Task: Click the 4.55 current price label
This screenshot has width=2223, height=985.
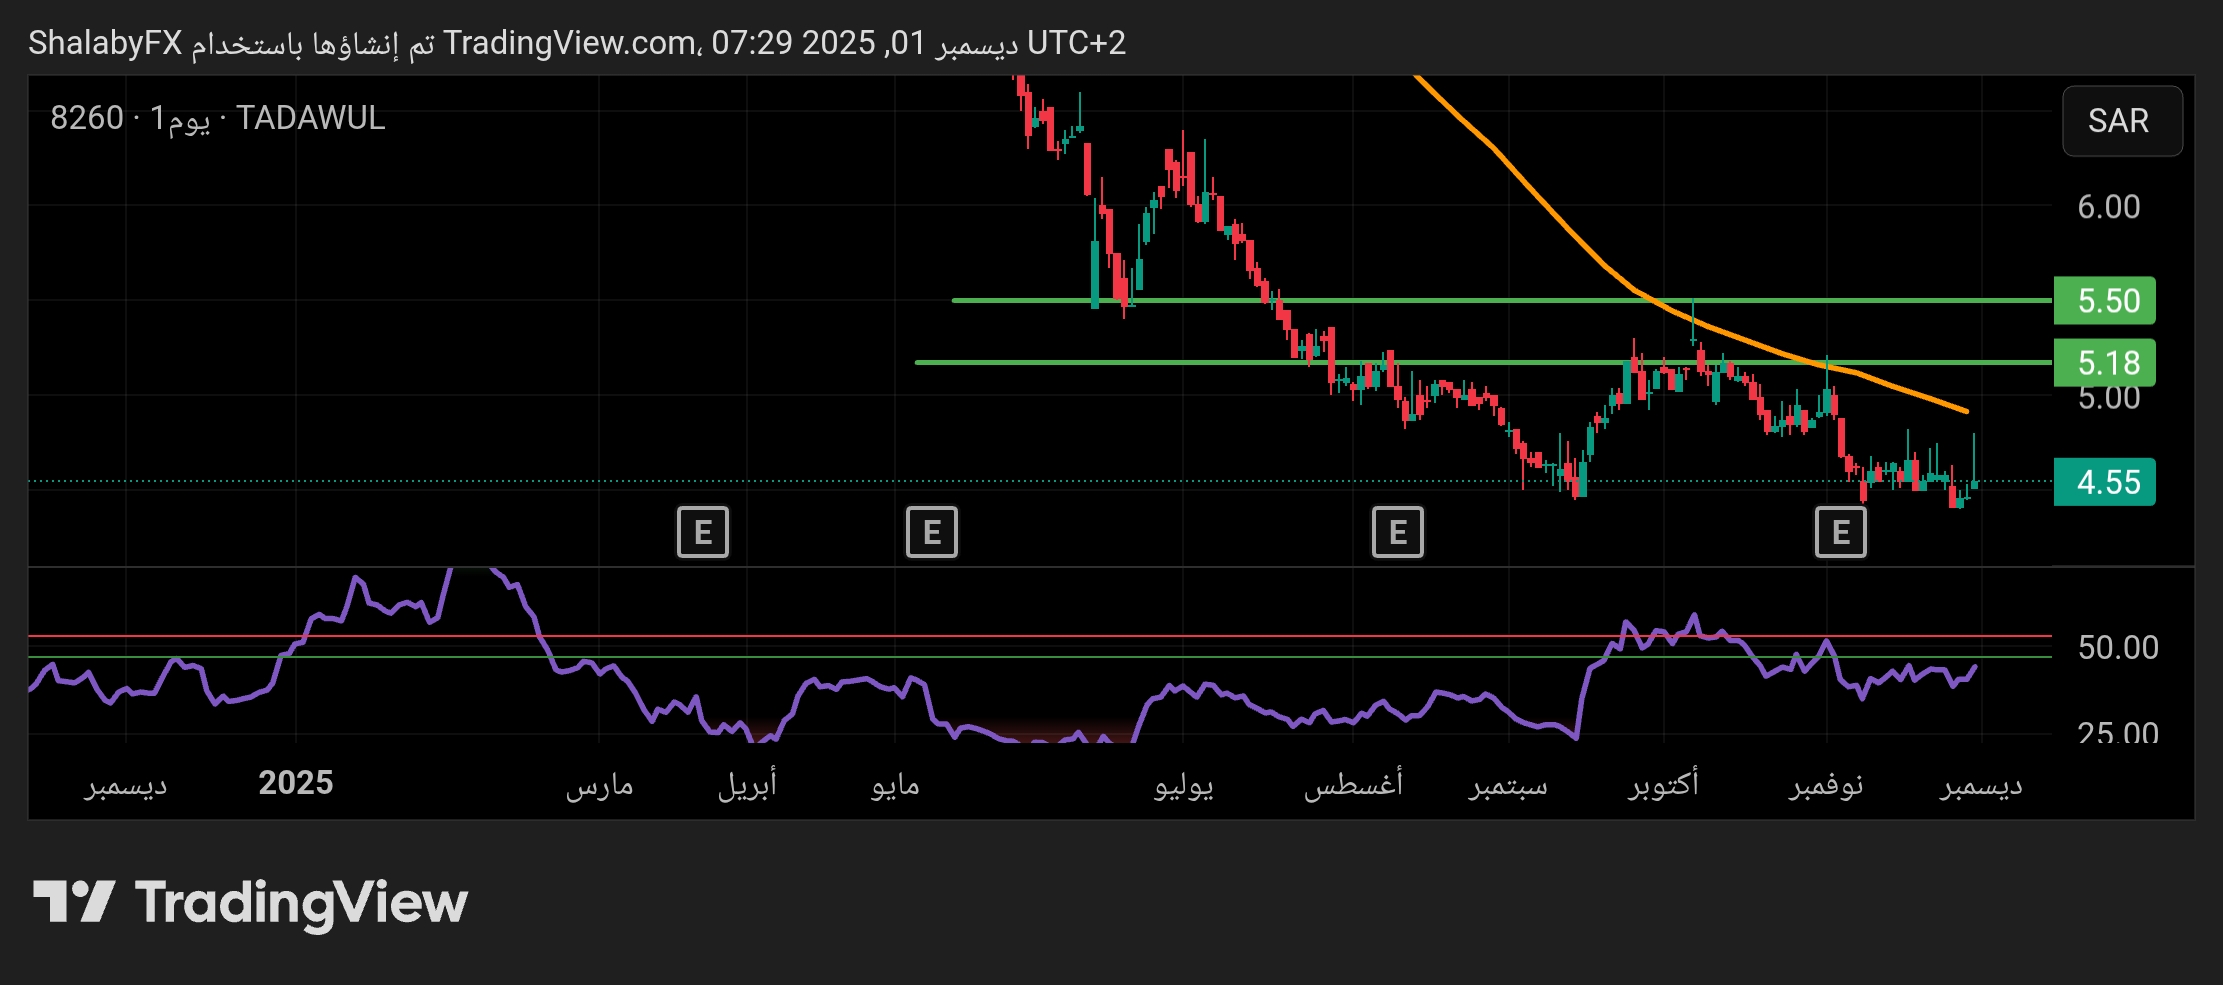Action: [x=2104, y=483]
